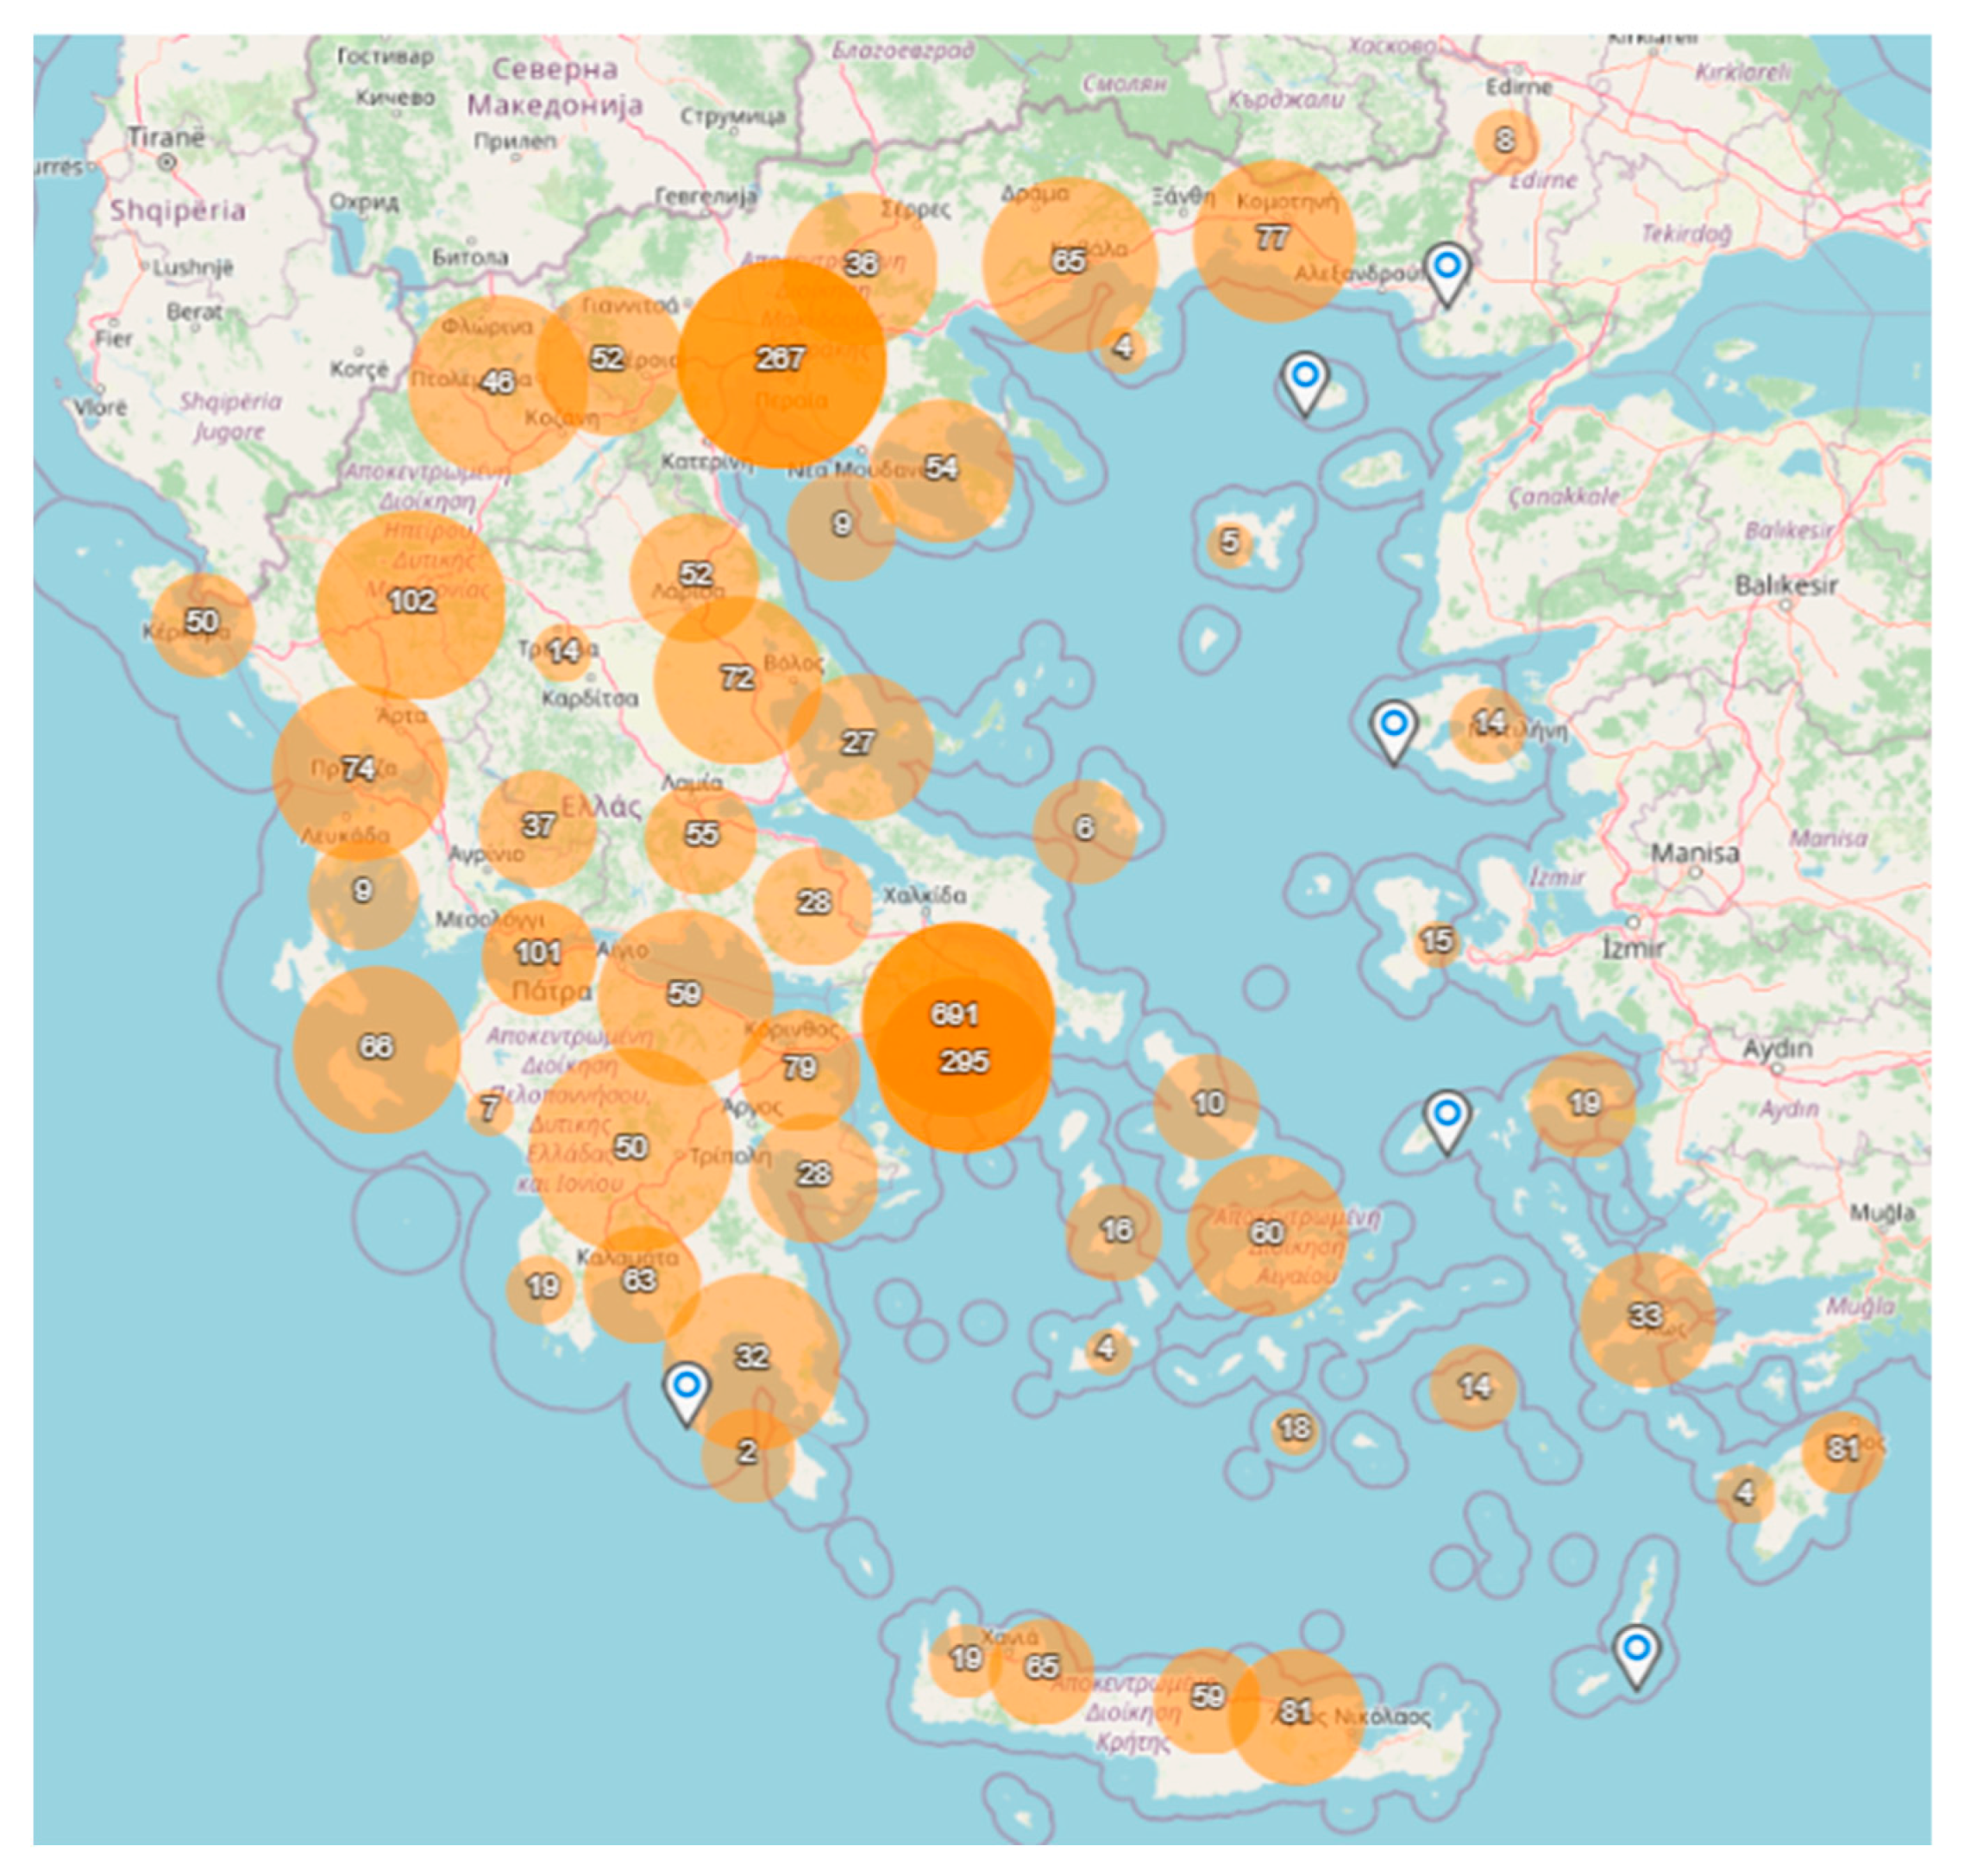The width and height of the screenshot is (1964, 1876).
Task: Click the 5 cluster in northern Aegean
Action: click(x=1230, y=543)
